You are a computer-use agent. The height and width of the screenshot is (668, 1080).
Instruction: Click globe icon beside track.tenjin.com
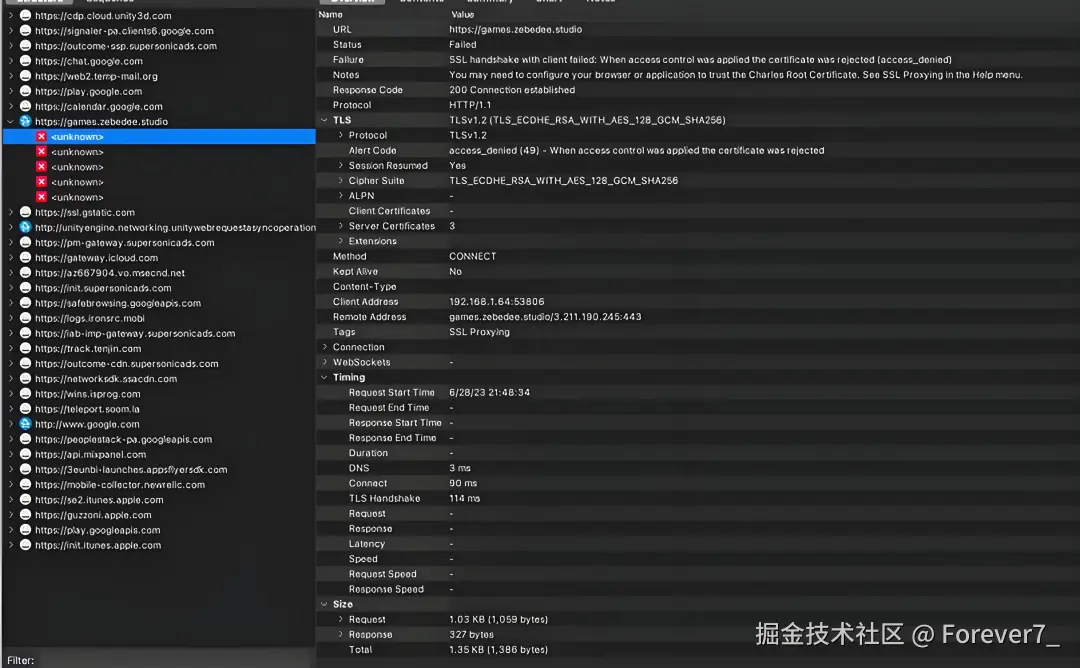tap(25, 348)
